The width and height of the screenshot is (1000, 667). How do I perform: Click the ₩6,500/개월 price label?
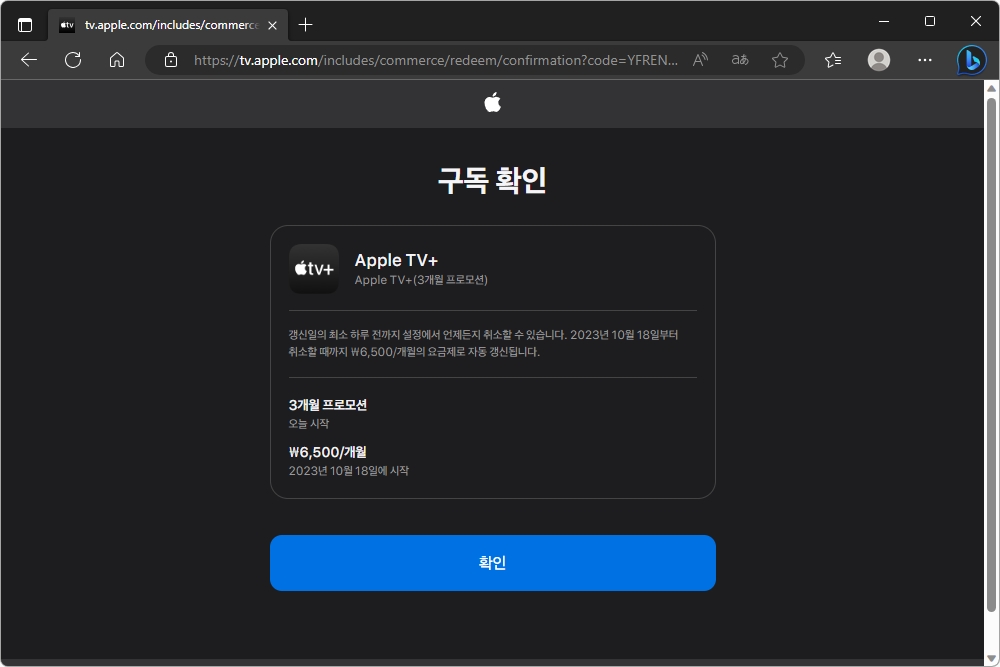[x=328, y=452]
